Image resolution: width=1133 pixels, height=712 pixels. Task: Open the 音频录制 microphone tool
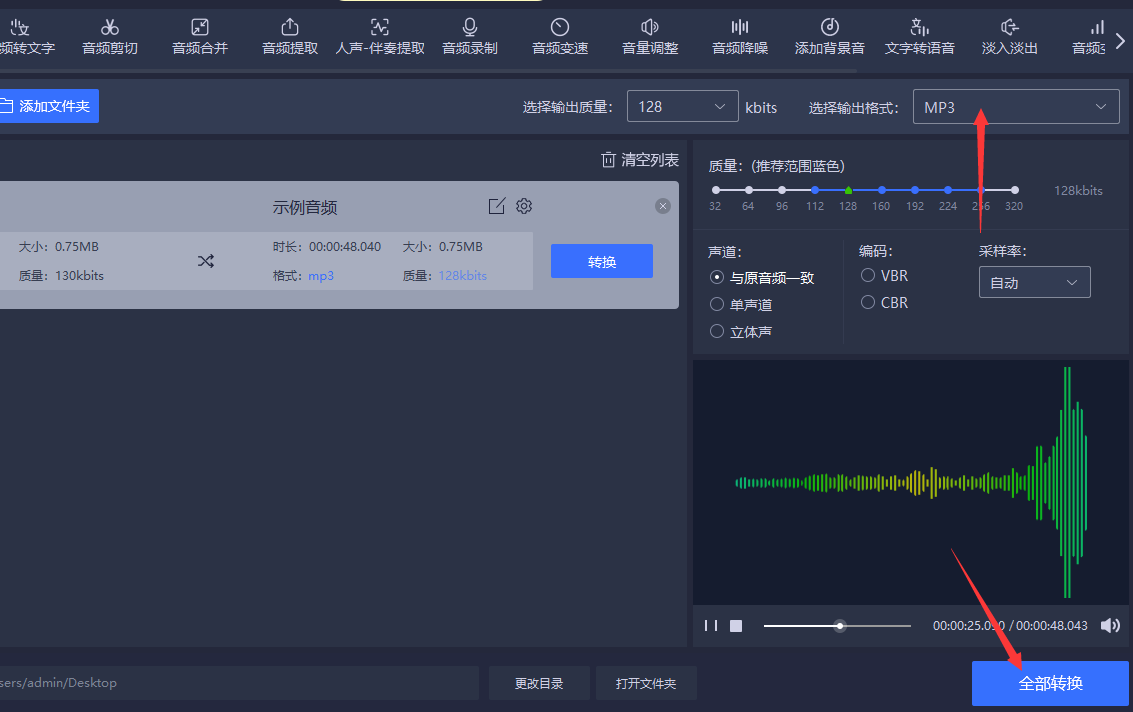point(470,37)
